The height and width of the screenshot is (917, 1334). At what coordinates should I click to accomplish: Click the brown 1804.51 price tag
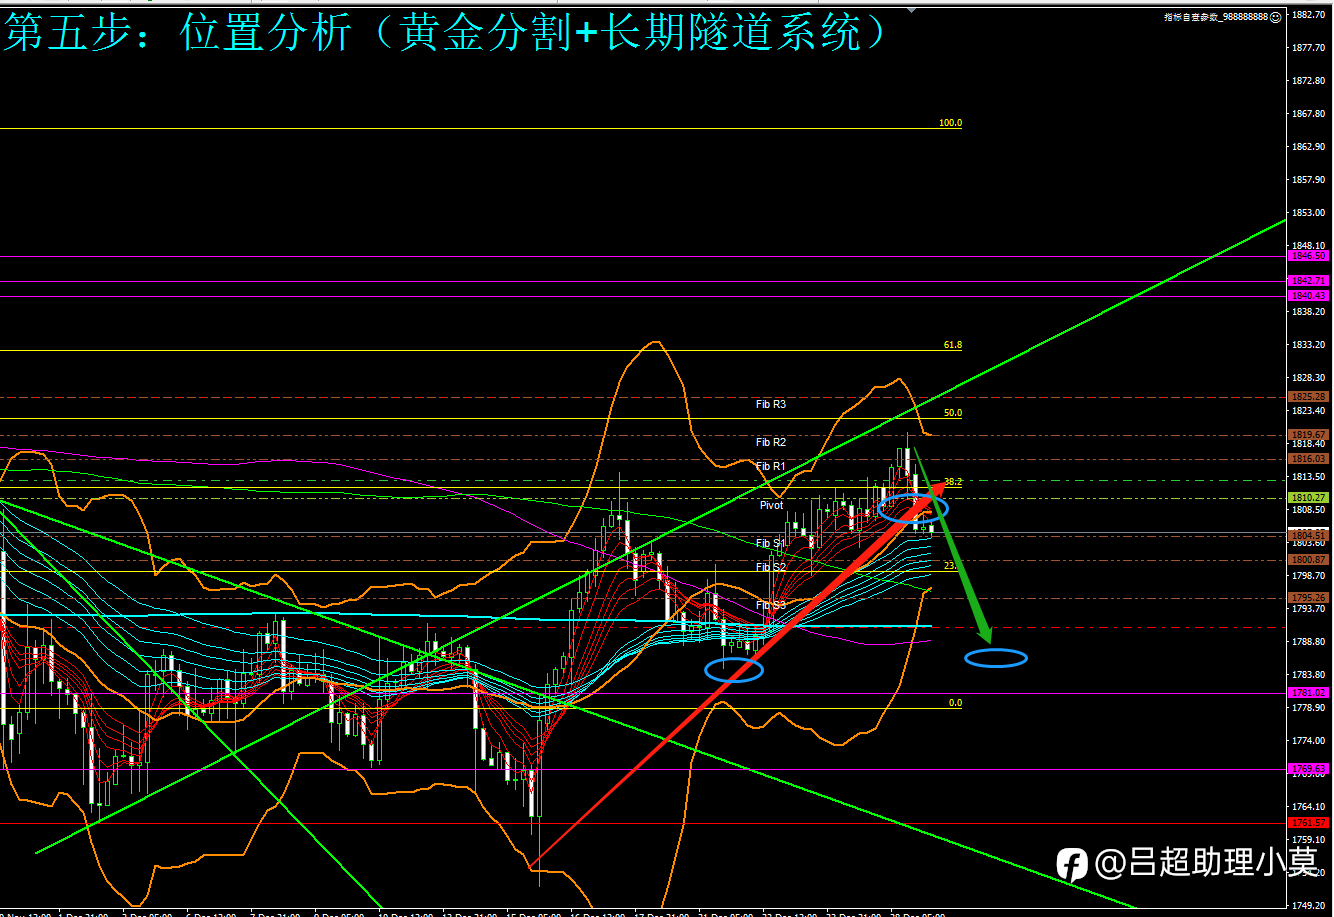click(x=1310, y=536)
